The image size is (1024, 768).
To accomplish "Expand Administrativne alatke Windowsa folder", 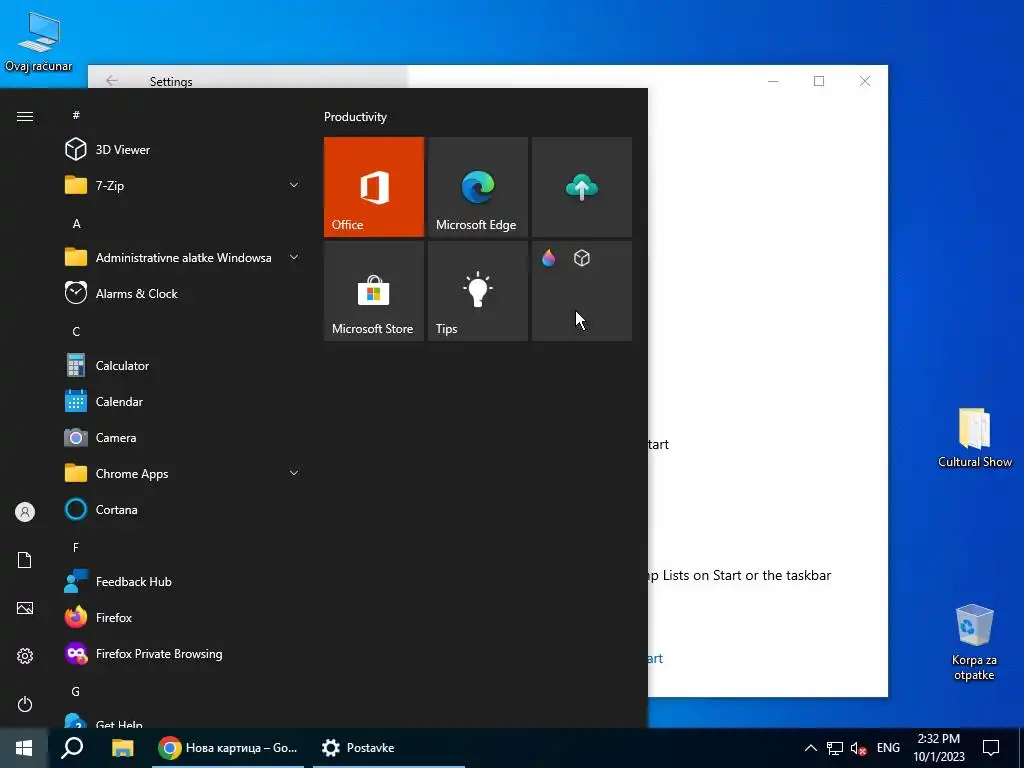I will tap(183, 257).
